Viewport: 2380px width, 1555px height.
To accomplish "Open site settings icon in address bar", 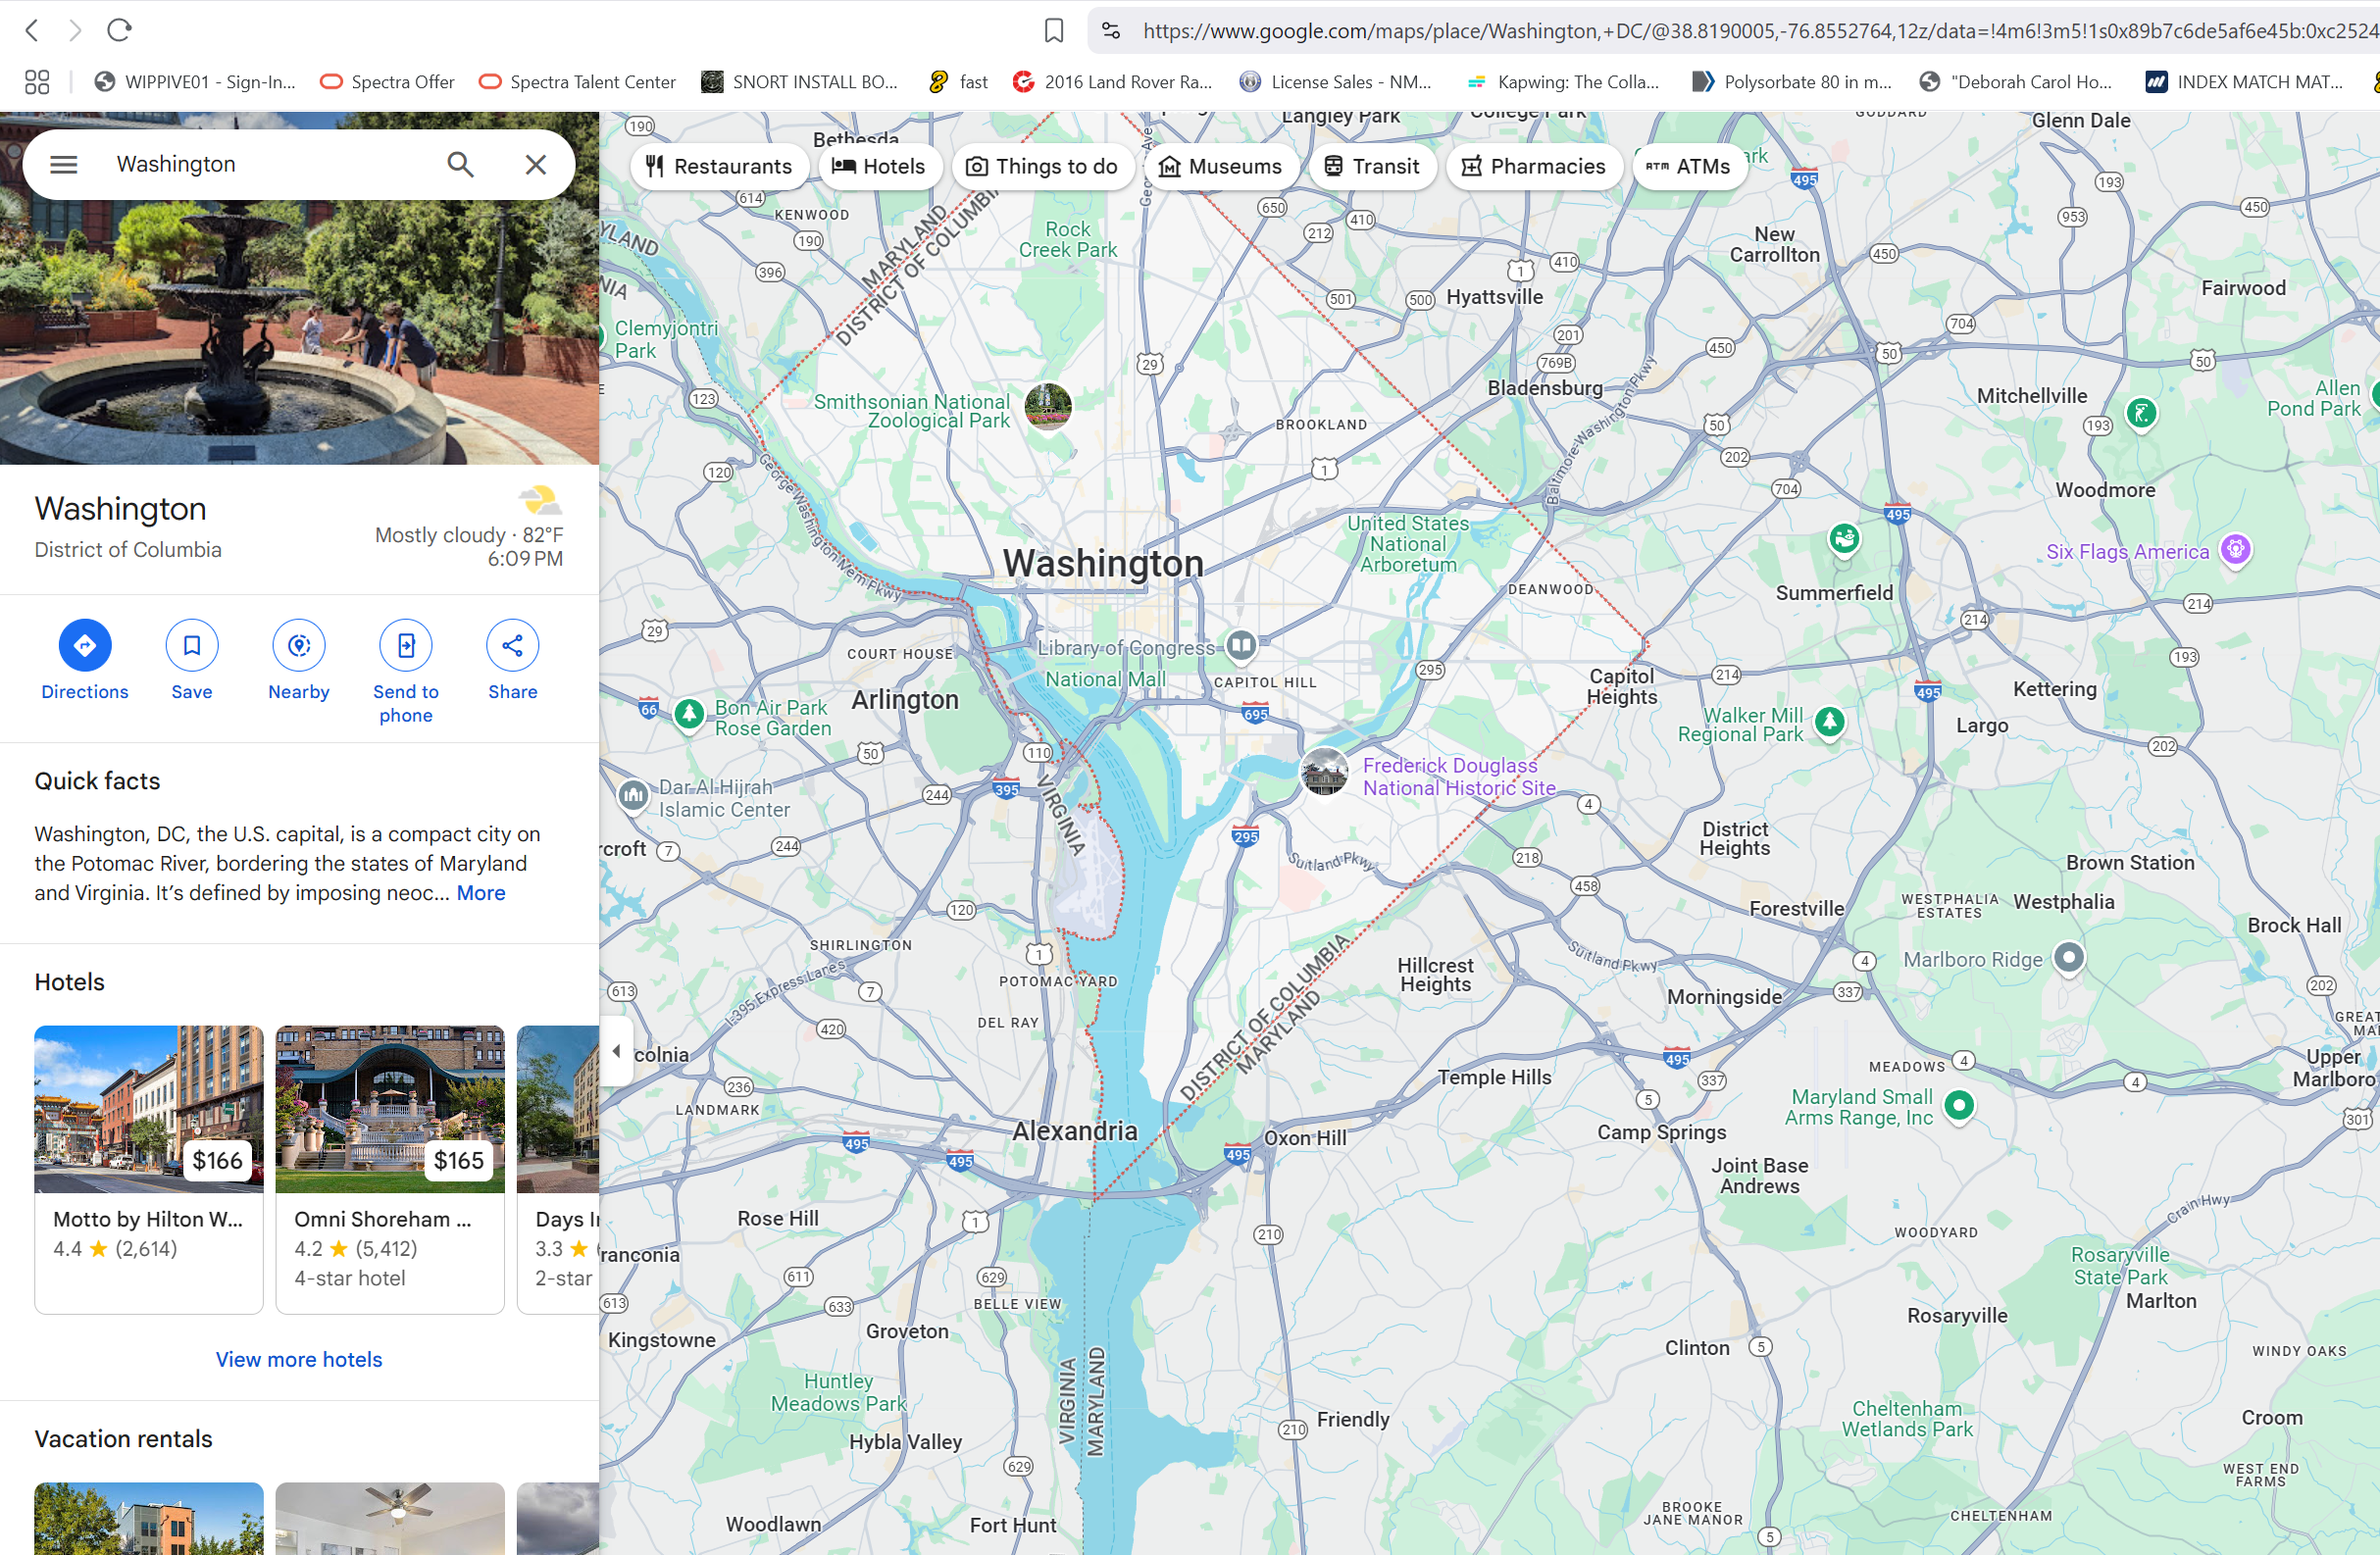I will [1111, 31].
